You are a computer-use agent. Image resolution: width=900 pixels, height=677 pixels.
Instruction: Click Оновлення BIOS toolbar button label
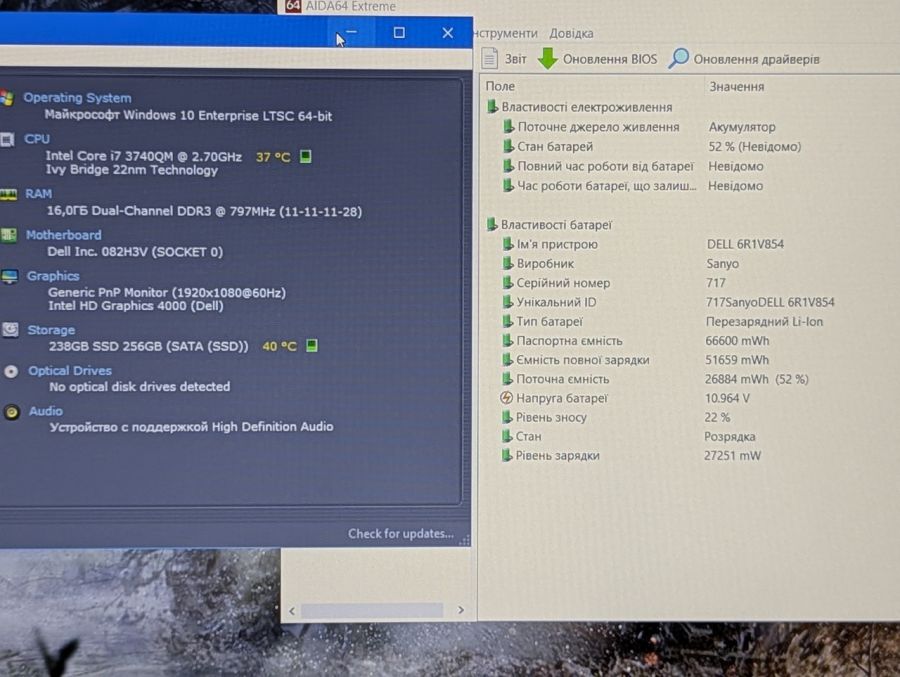(610, 59)
